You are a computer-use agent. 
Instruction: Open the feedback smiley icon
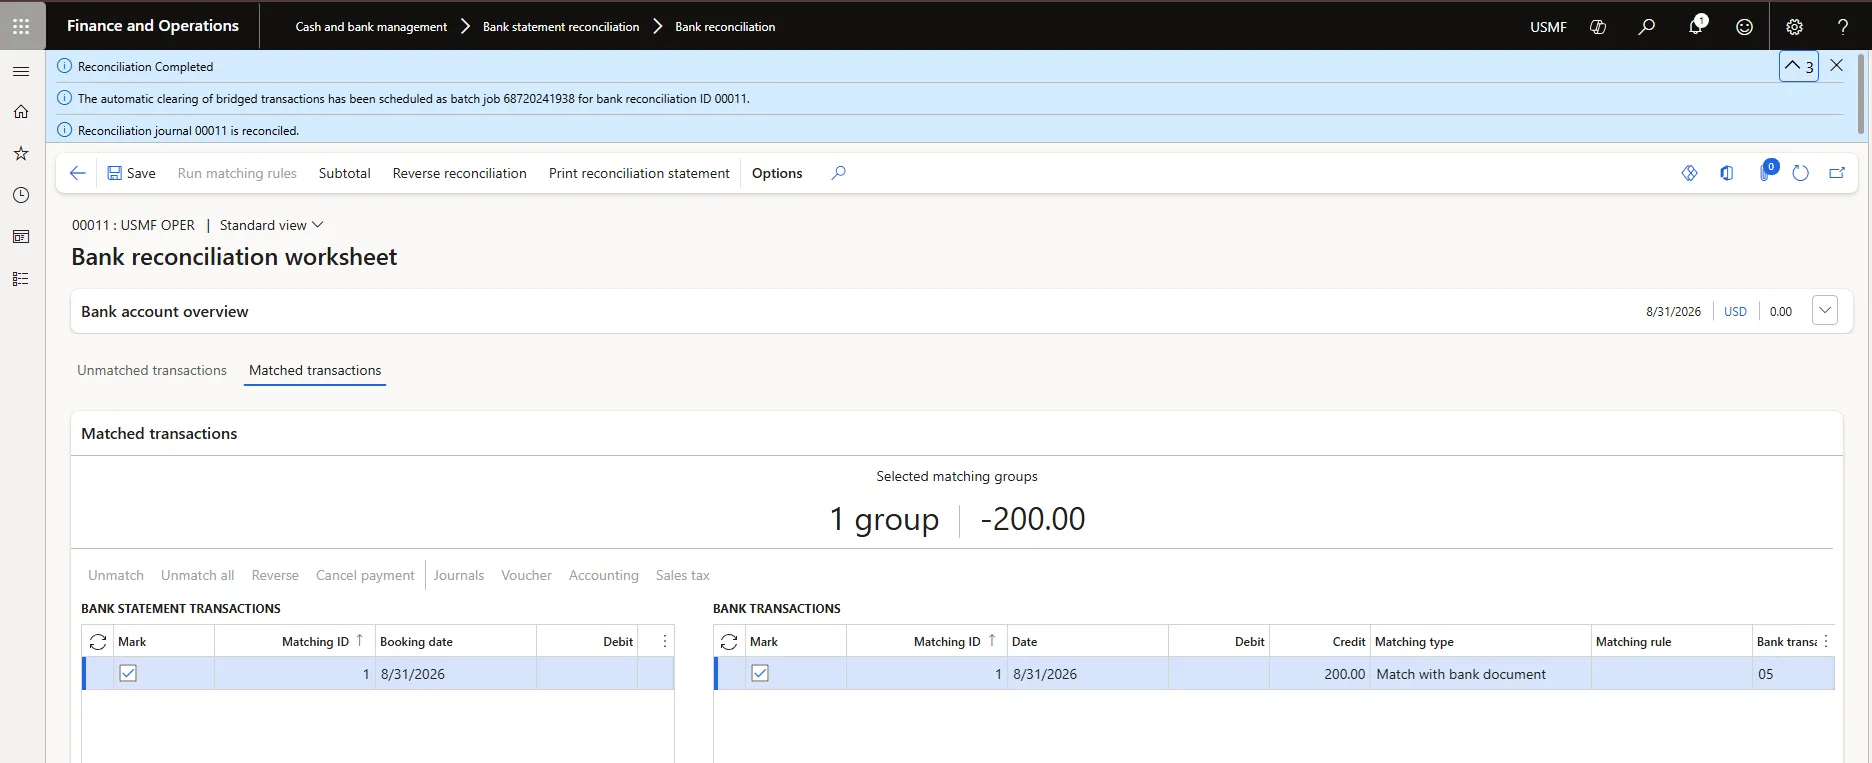click(x=1744, y=27)
